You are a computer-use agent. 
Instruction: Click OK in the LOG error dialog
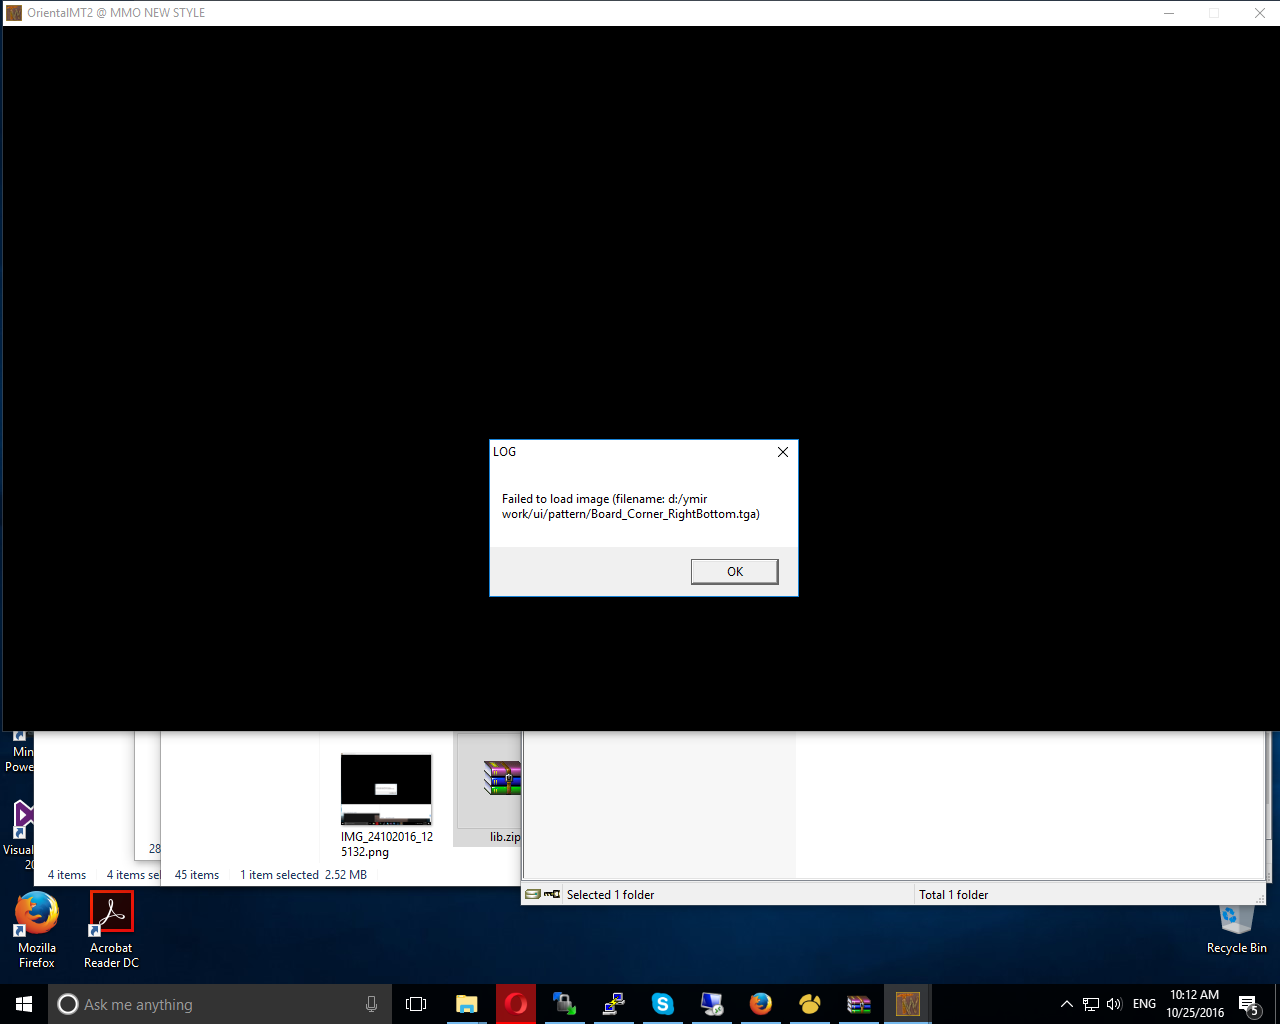pos(734,571)
